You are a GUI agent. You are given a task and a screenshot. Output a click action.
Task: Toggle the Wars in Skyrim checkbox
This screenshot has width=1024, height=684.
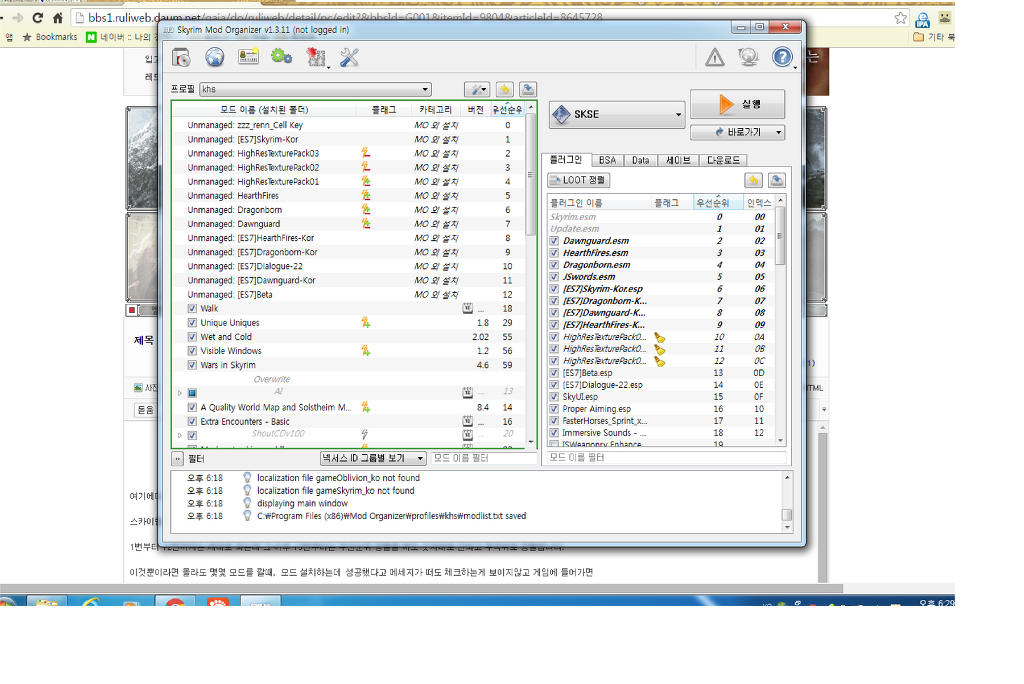(x=192, y=365)
